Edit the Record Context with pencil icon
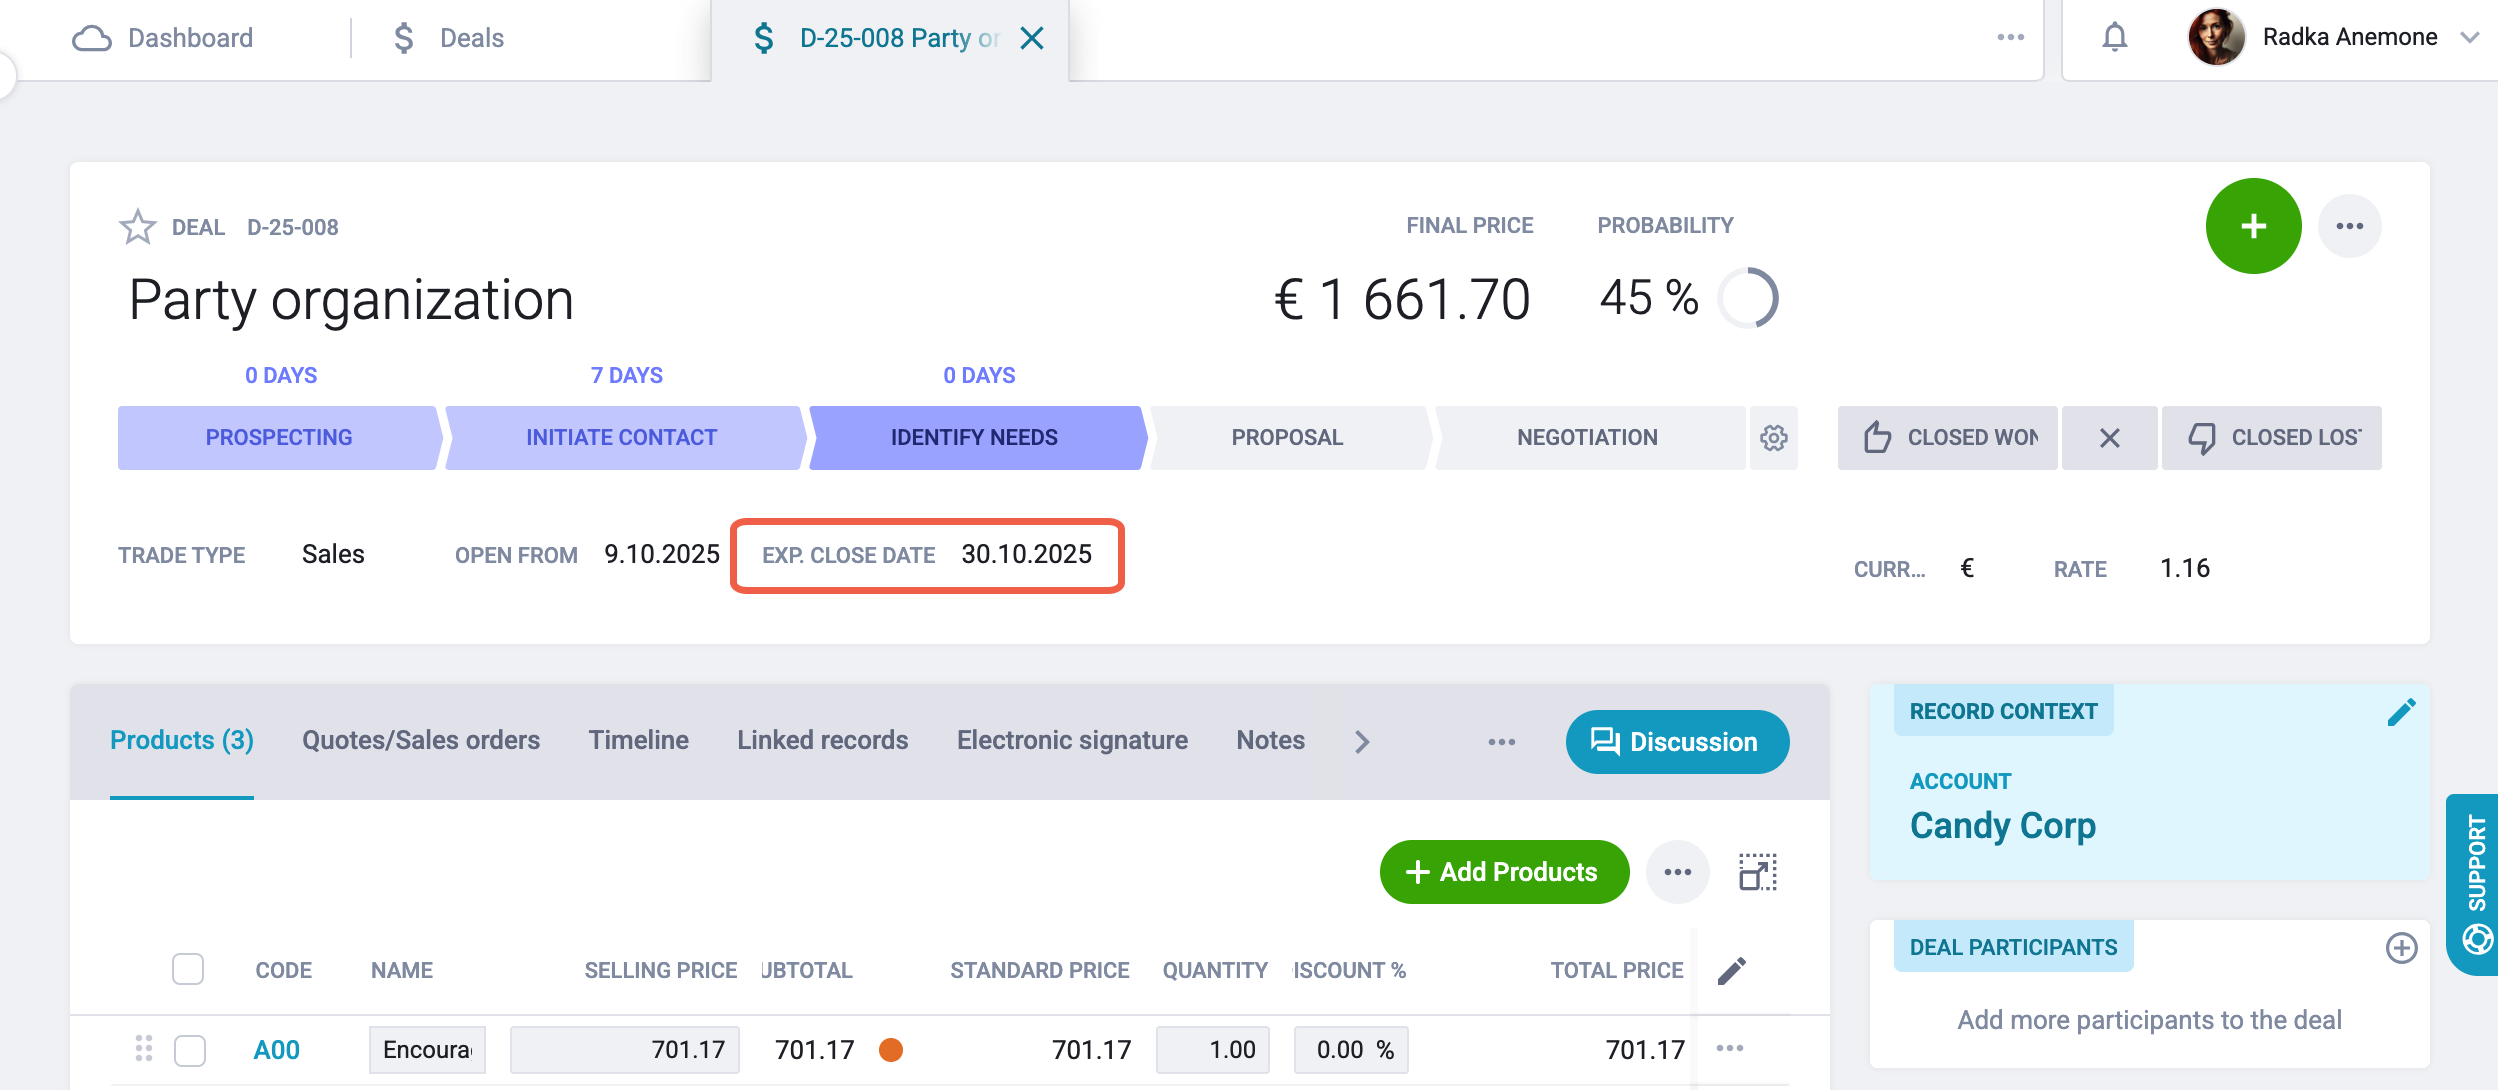The image size is (2498, 1090). 2401,712
